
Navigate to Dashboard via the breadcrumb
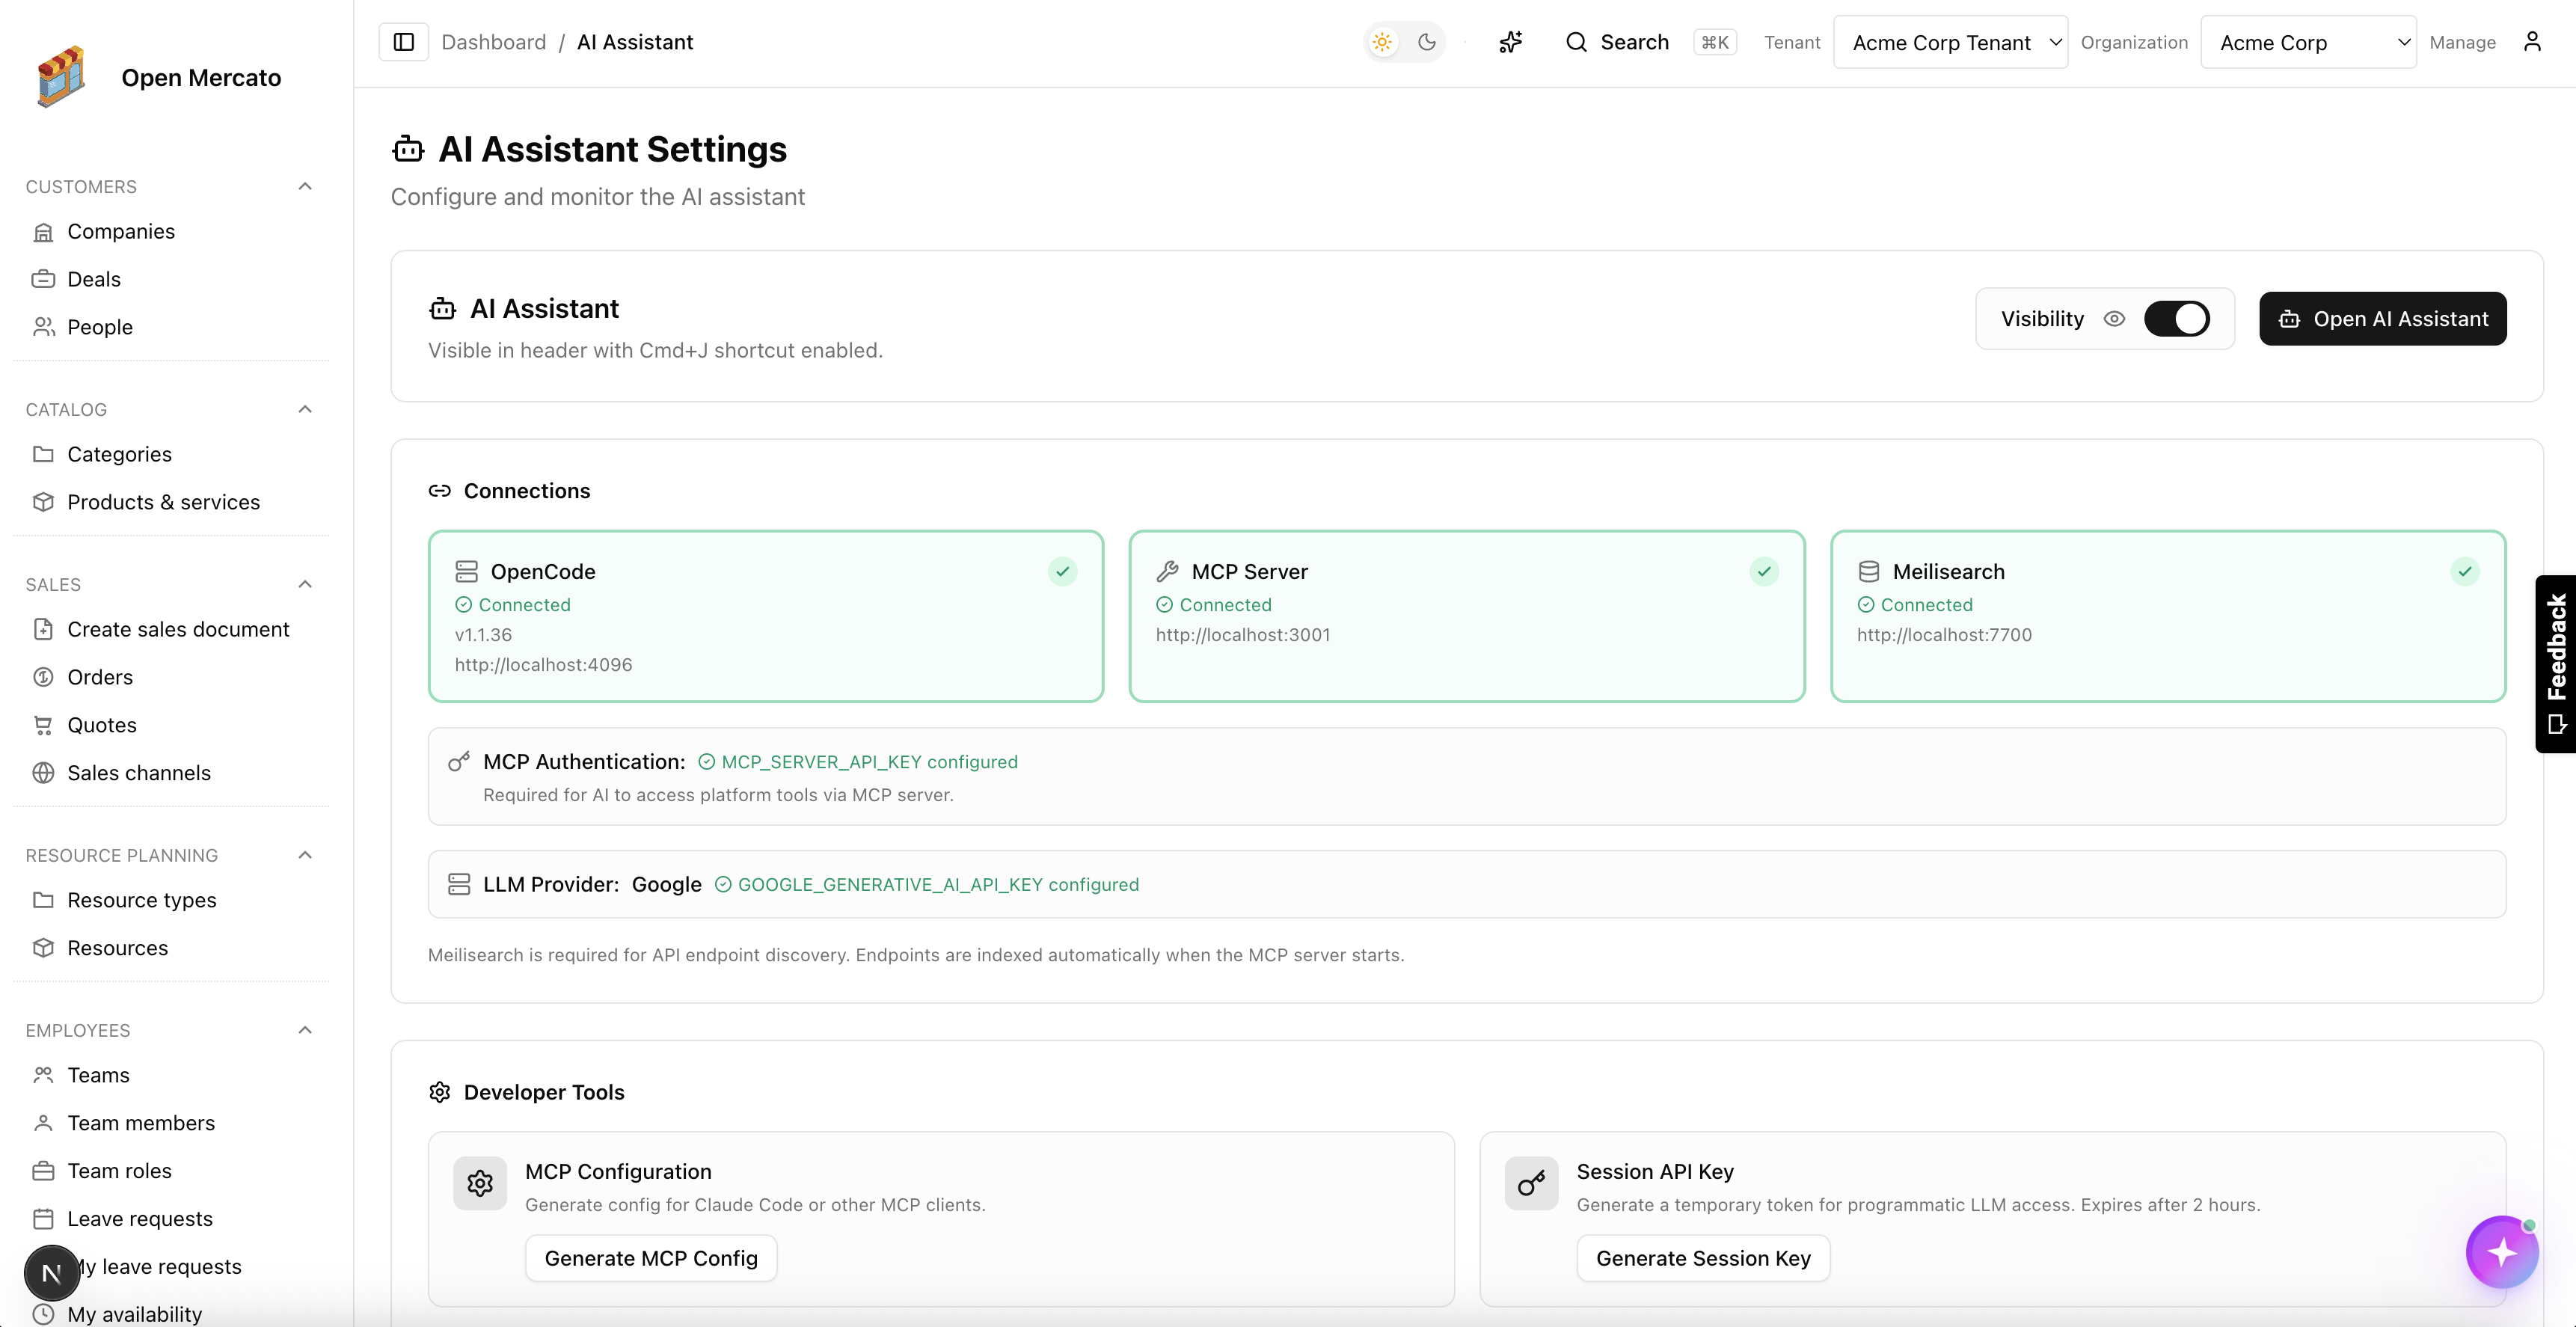click(494, 41)
